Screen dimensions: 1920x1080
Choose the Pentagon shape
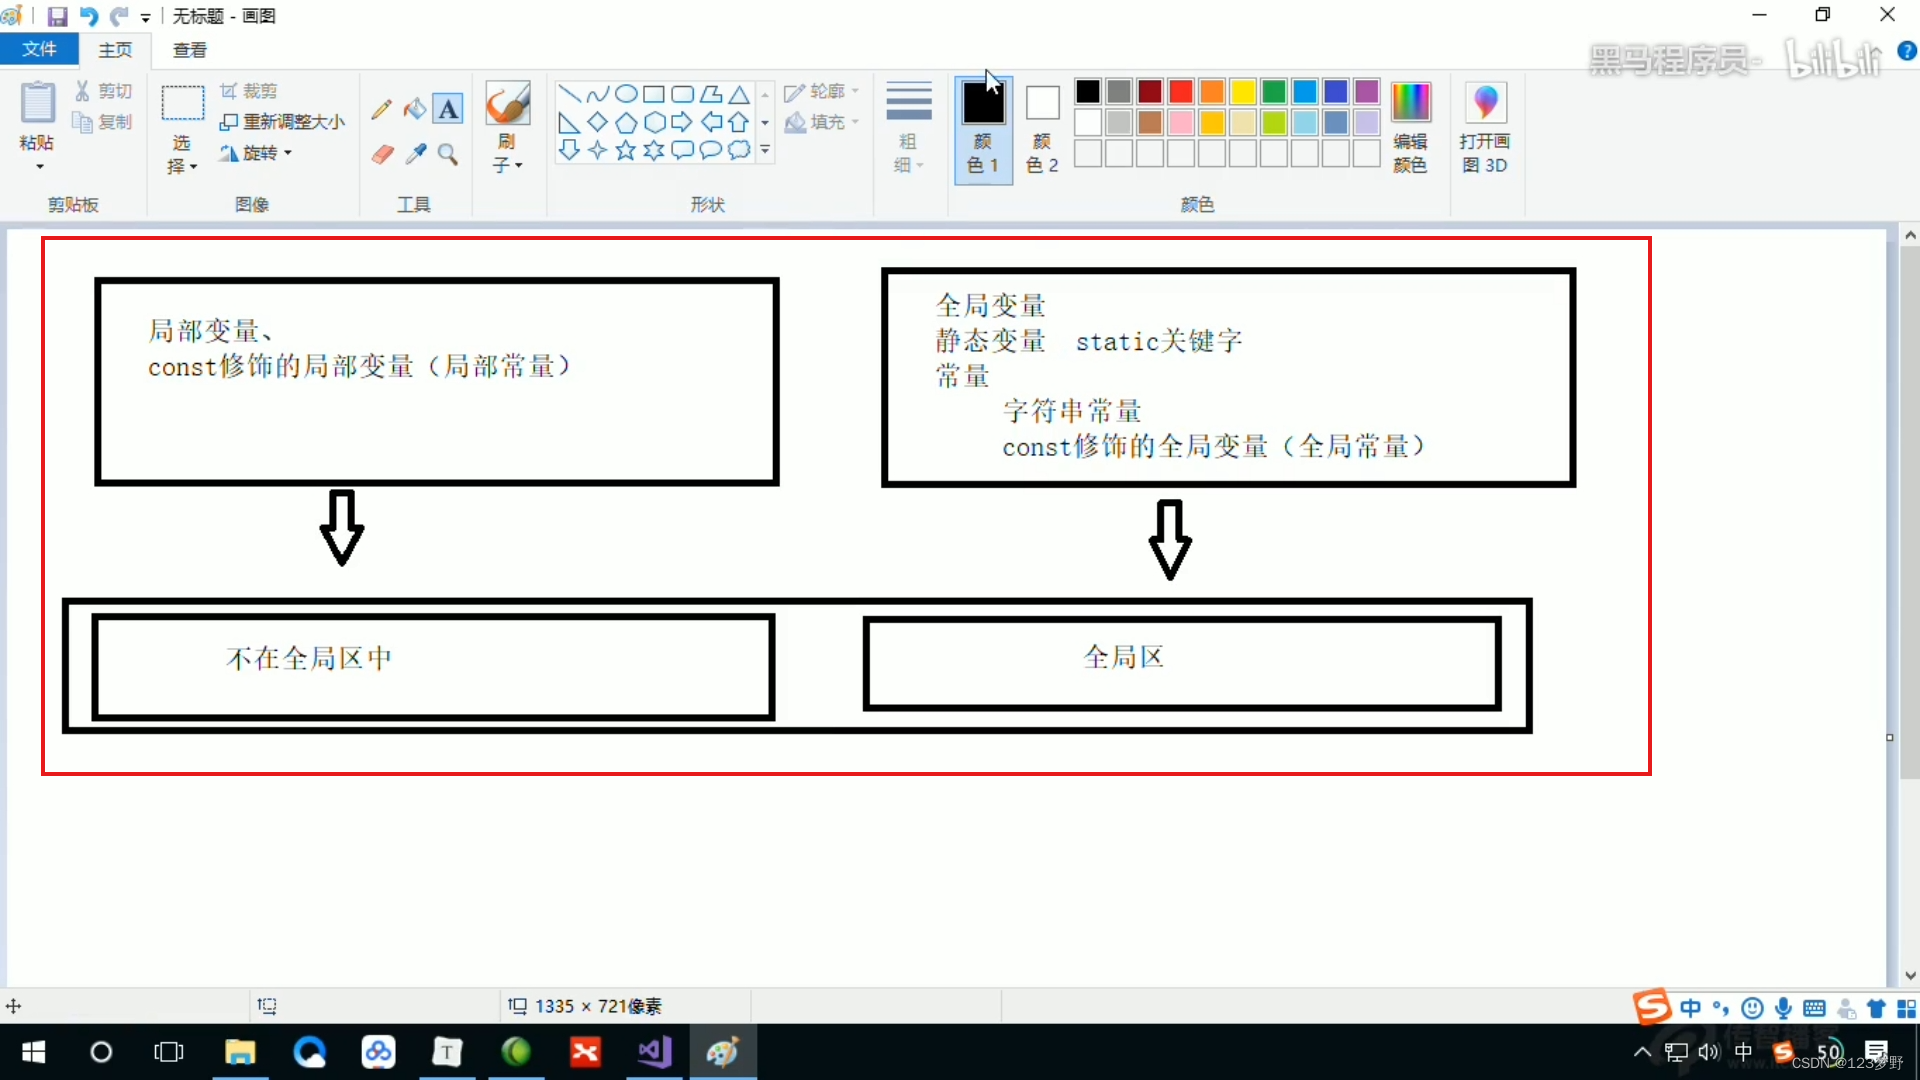pyautogui.click(x=626, y=122)
